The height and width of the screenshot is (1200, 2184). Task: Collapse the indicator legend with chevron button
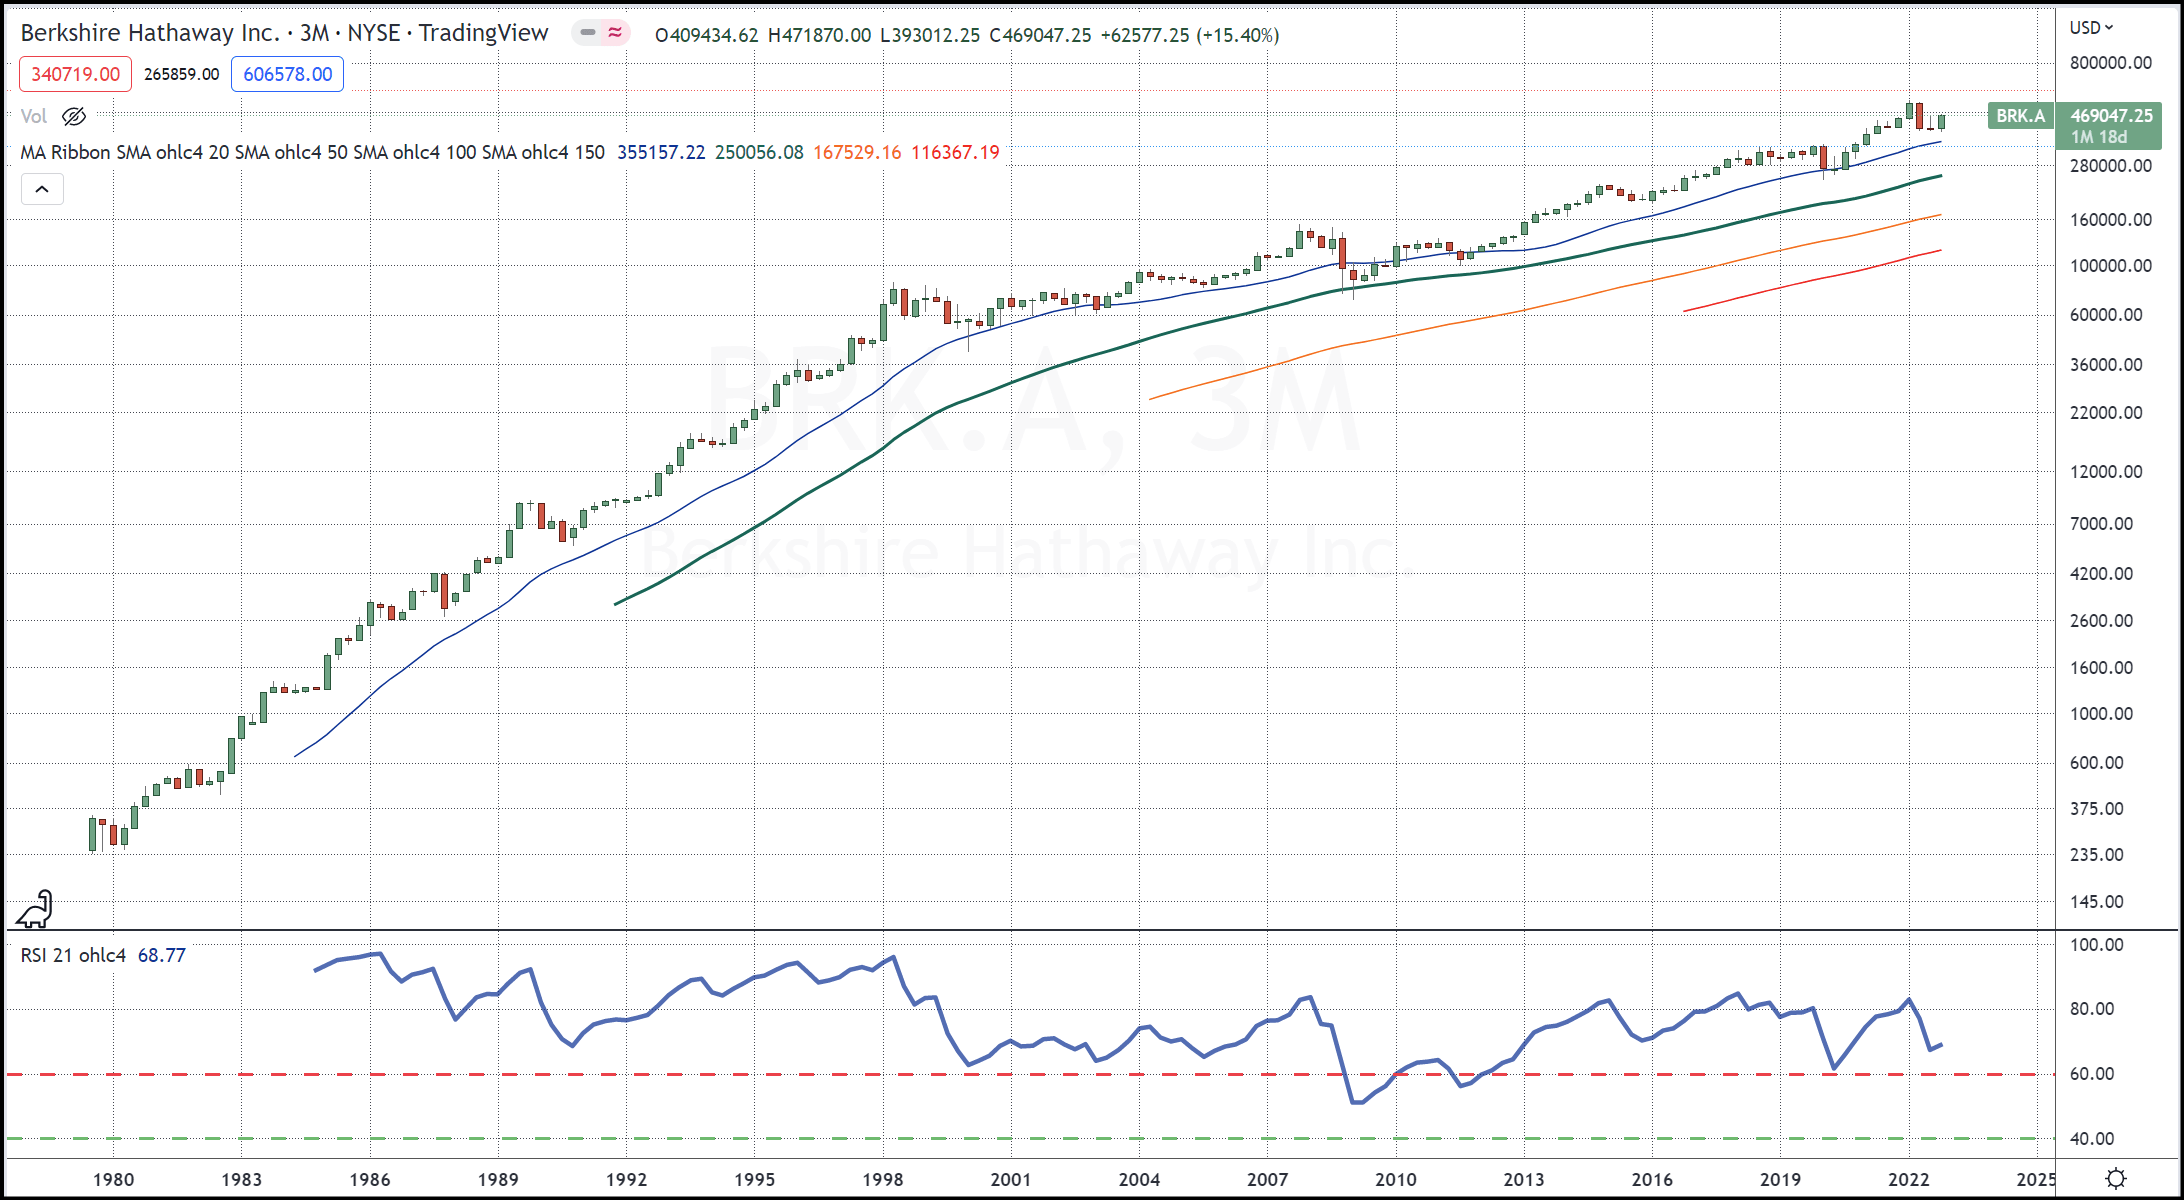point(42,189)
